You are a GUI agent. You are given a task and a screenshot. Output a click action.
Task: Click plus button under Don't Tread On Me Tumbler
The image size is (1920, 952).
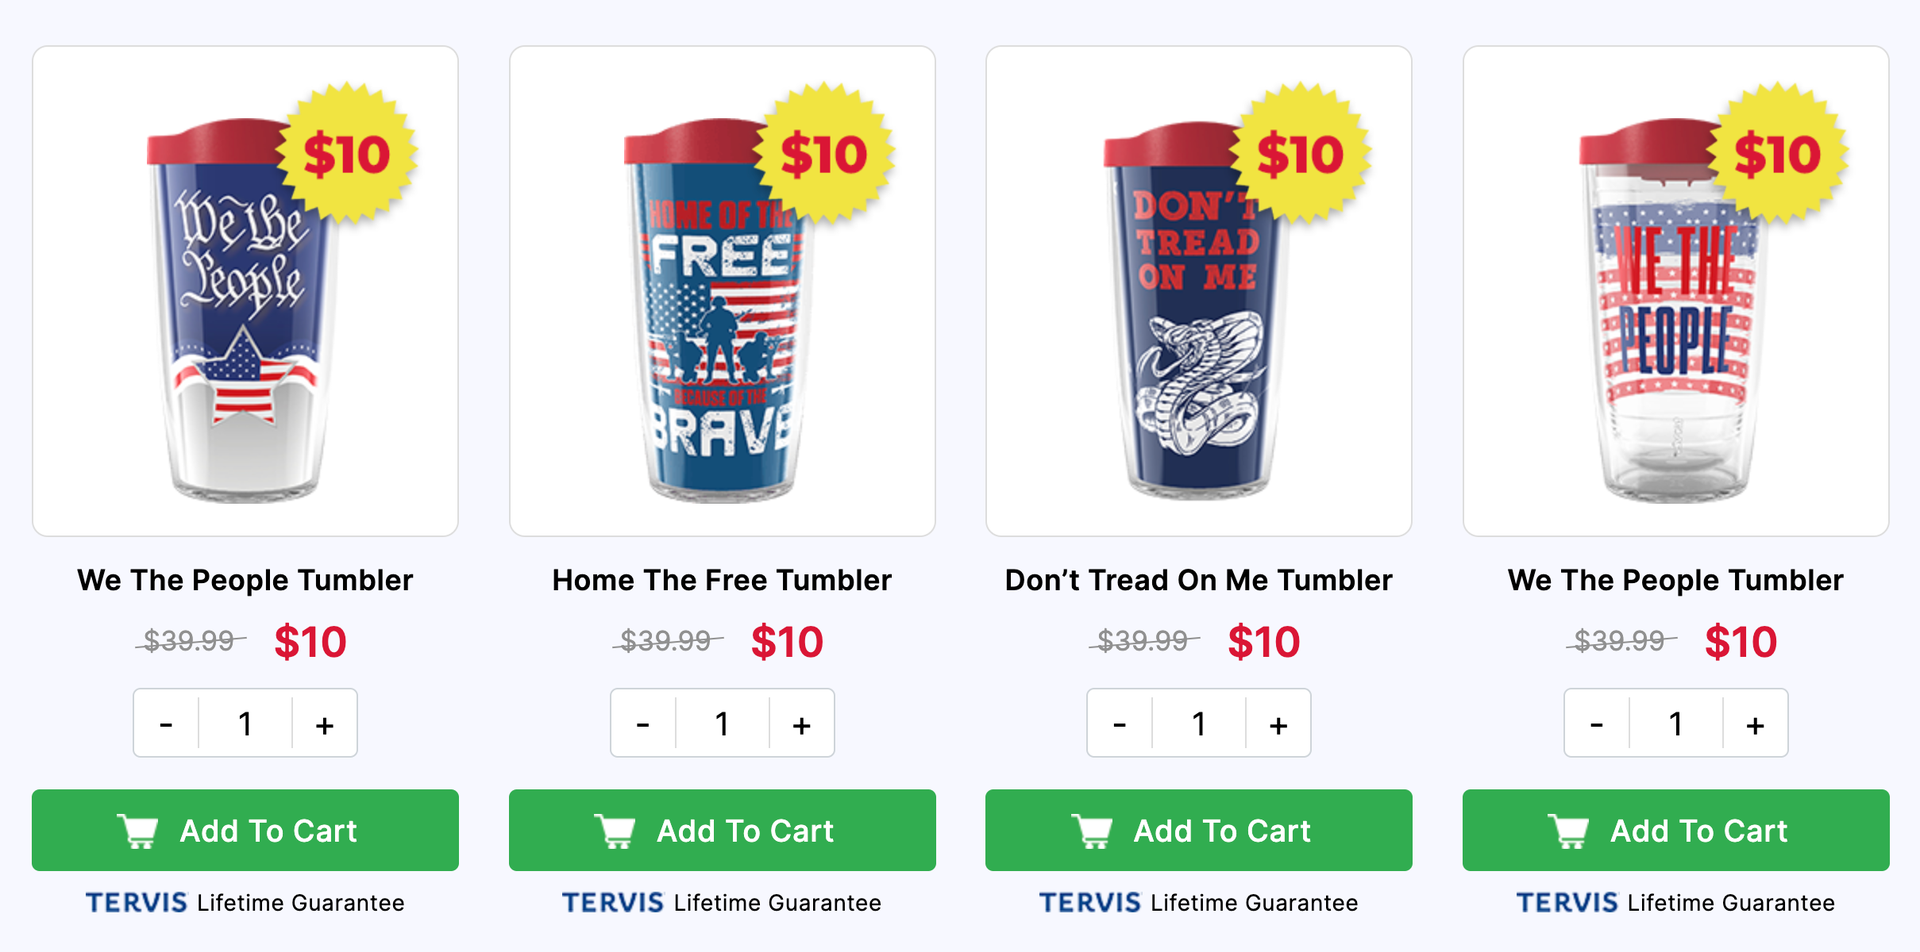1278,724
